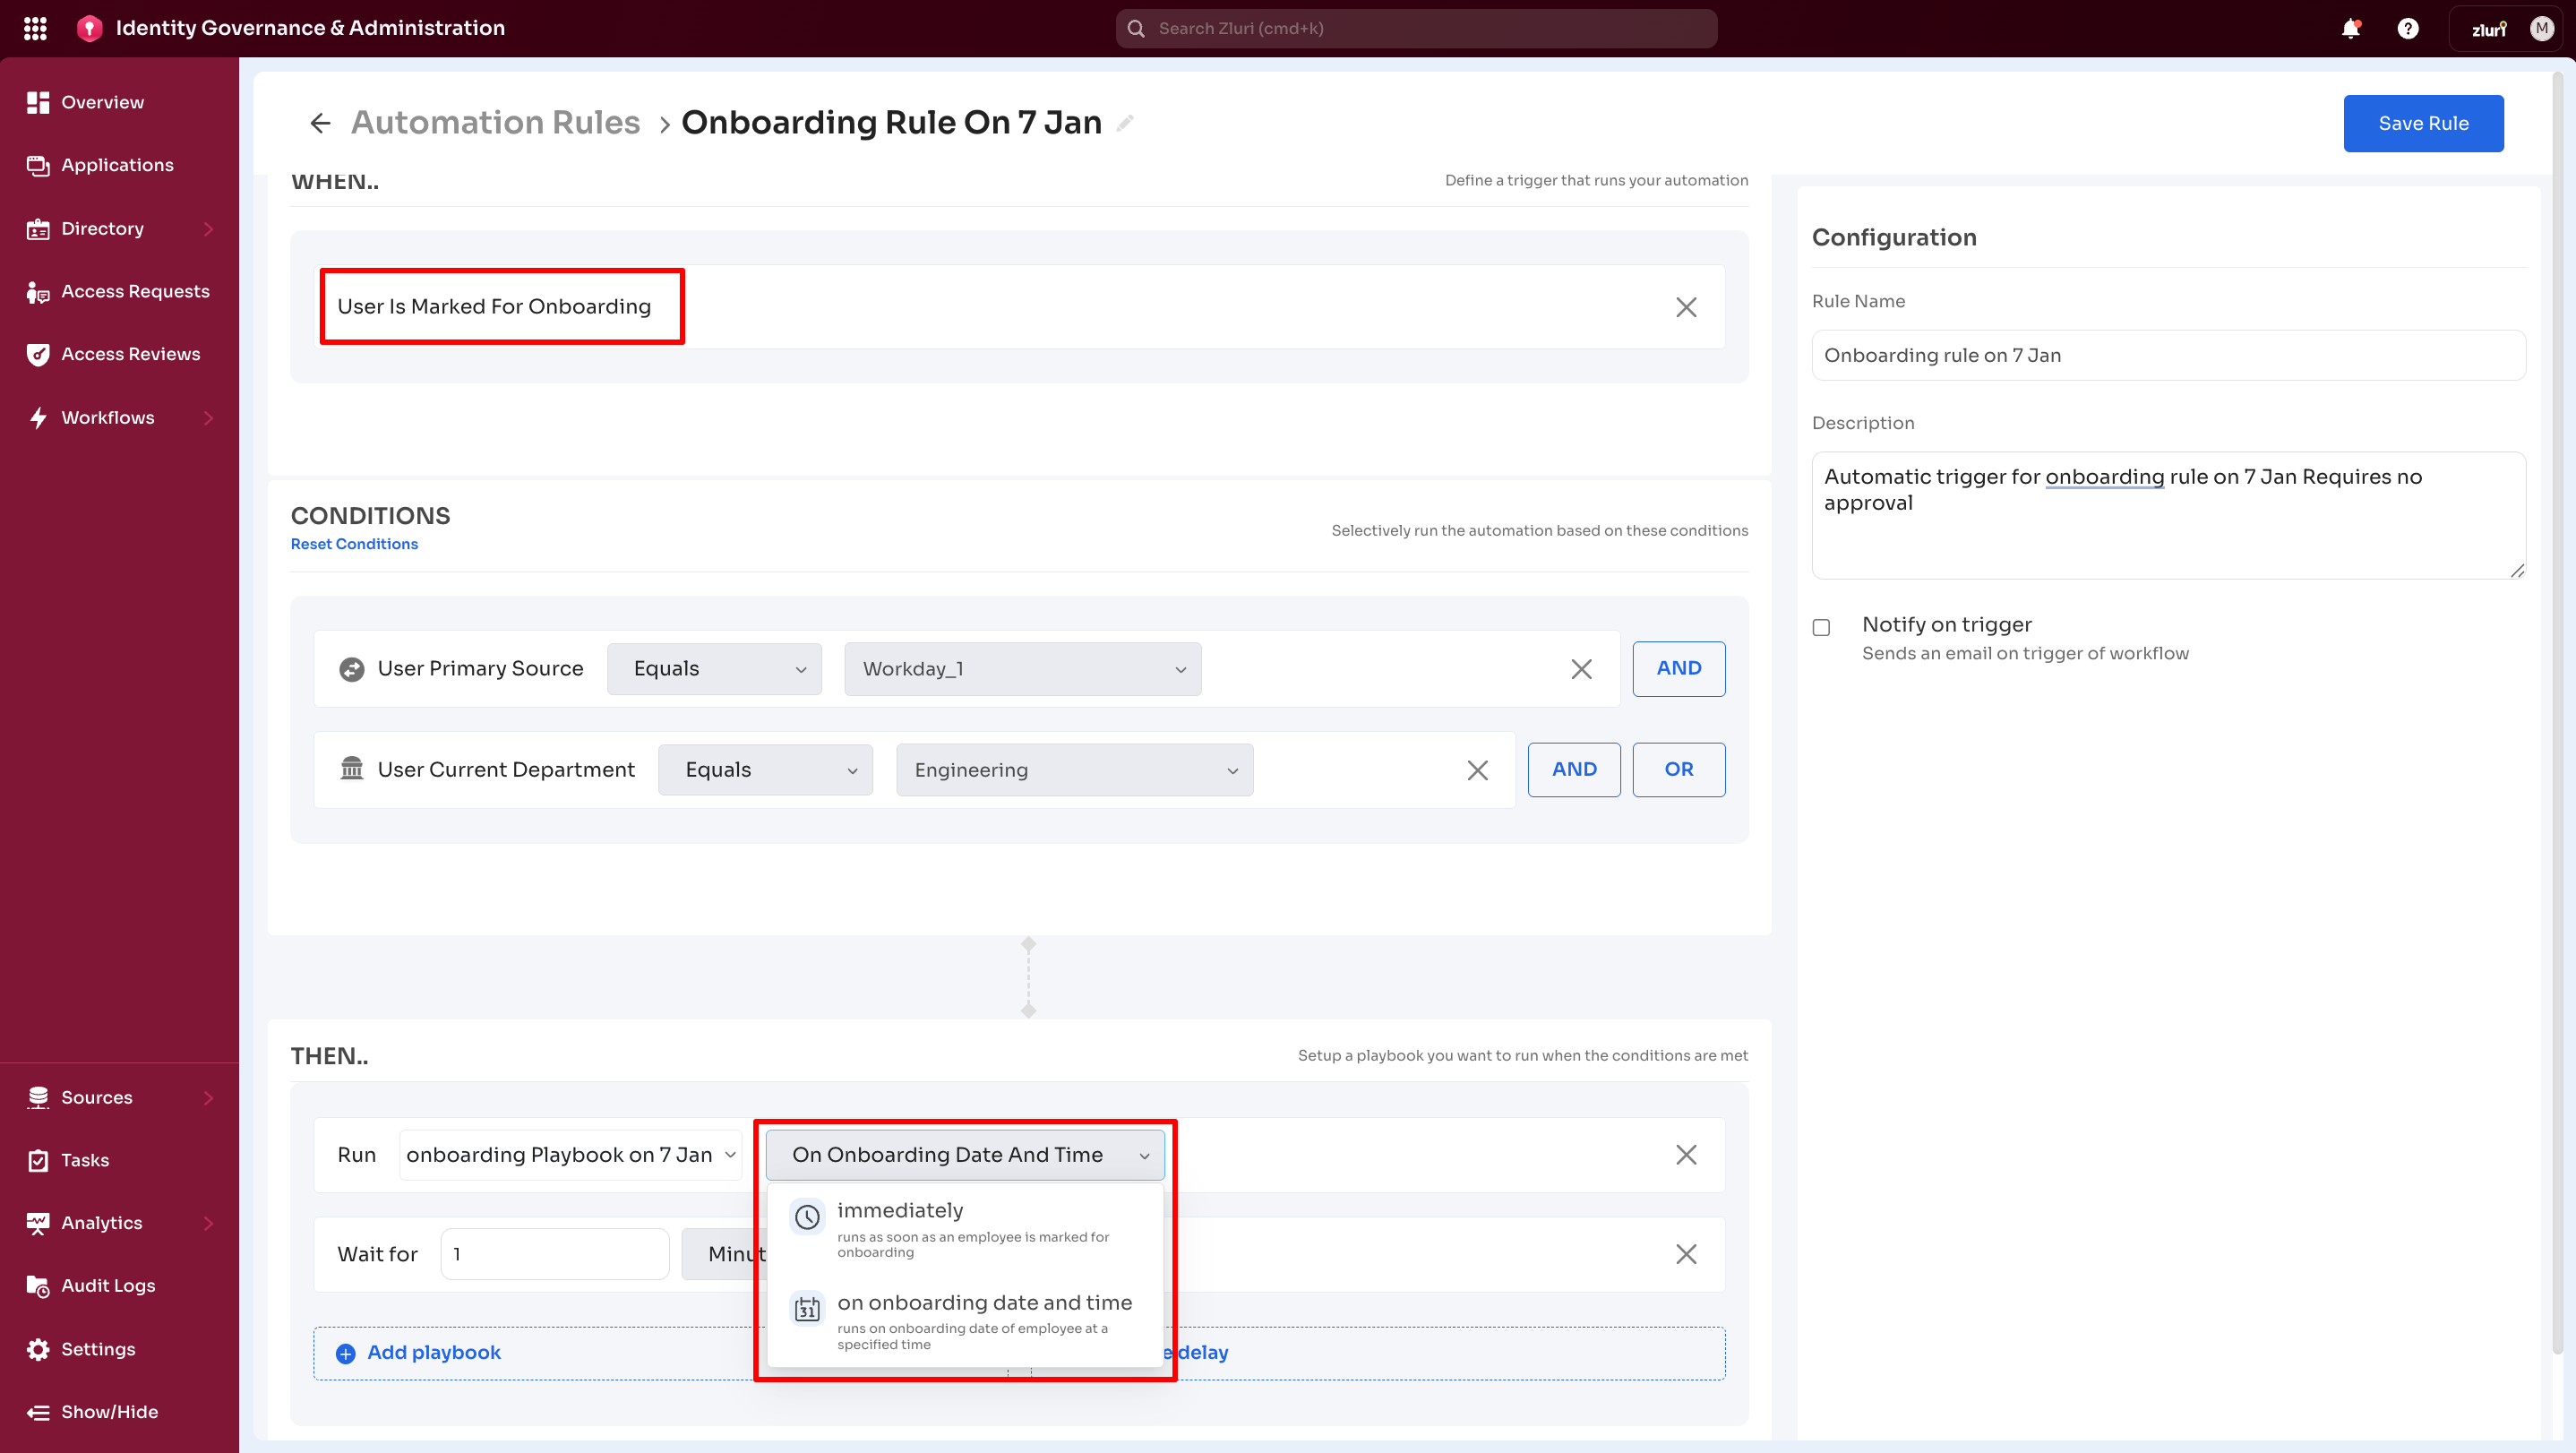
Task: Open the app launcher grid icon
Action: (x=34, y=28)
